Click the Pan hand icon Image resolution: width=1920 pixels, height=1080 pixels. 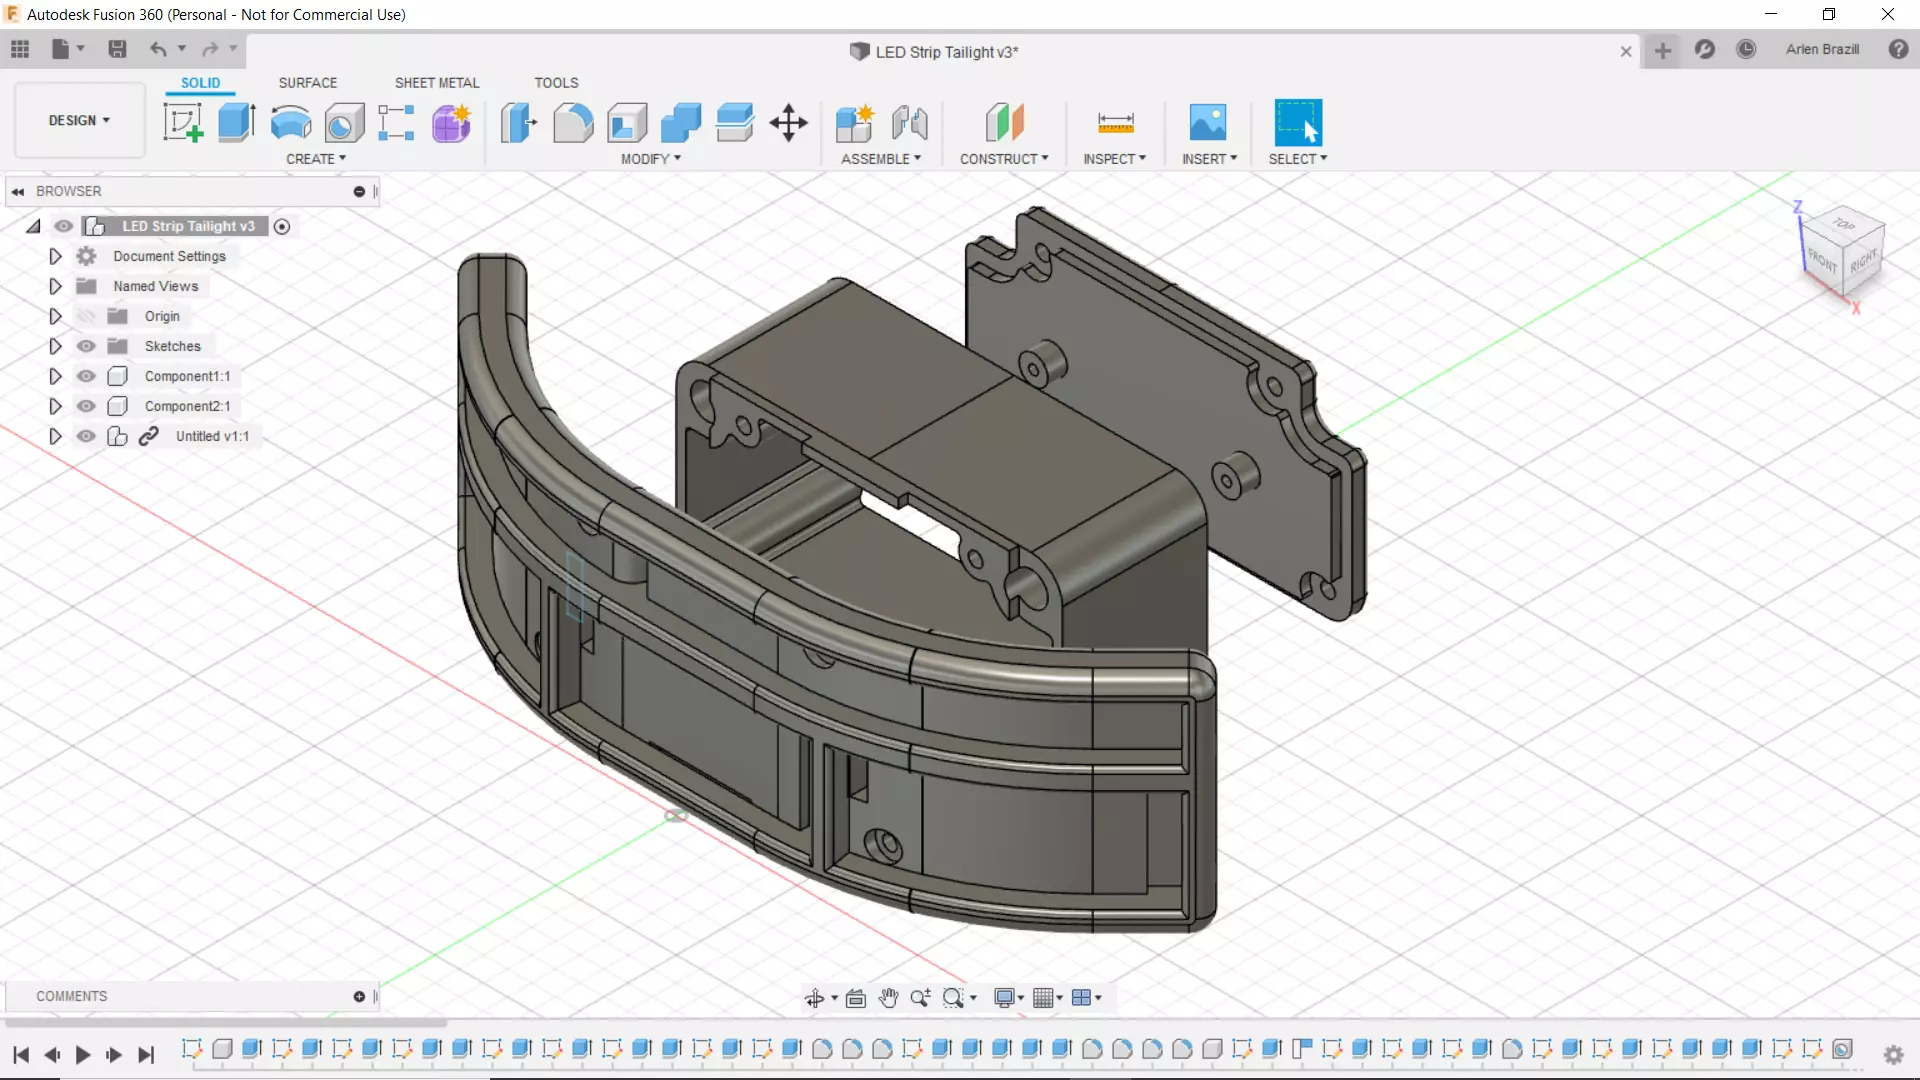pos(888,998)
